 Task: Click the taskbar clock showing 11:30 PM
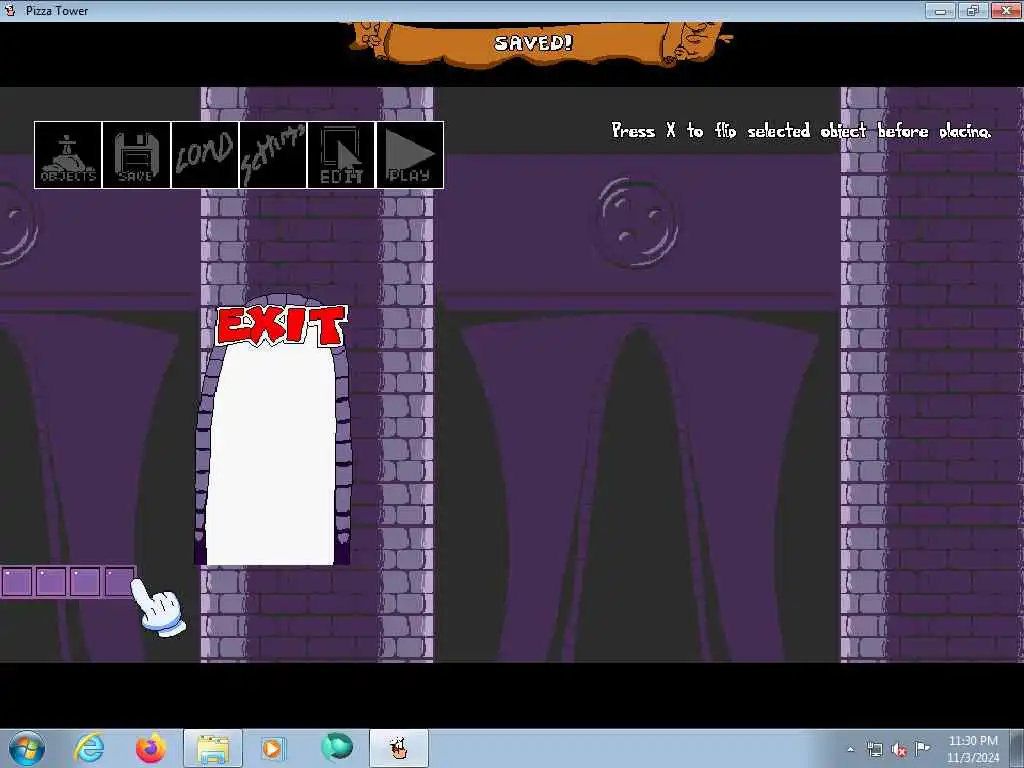(x=973, y=749)
